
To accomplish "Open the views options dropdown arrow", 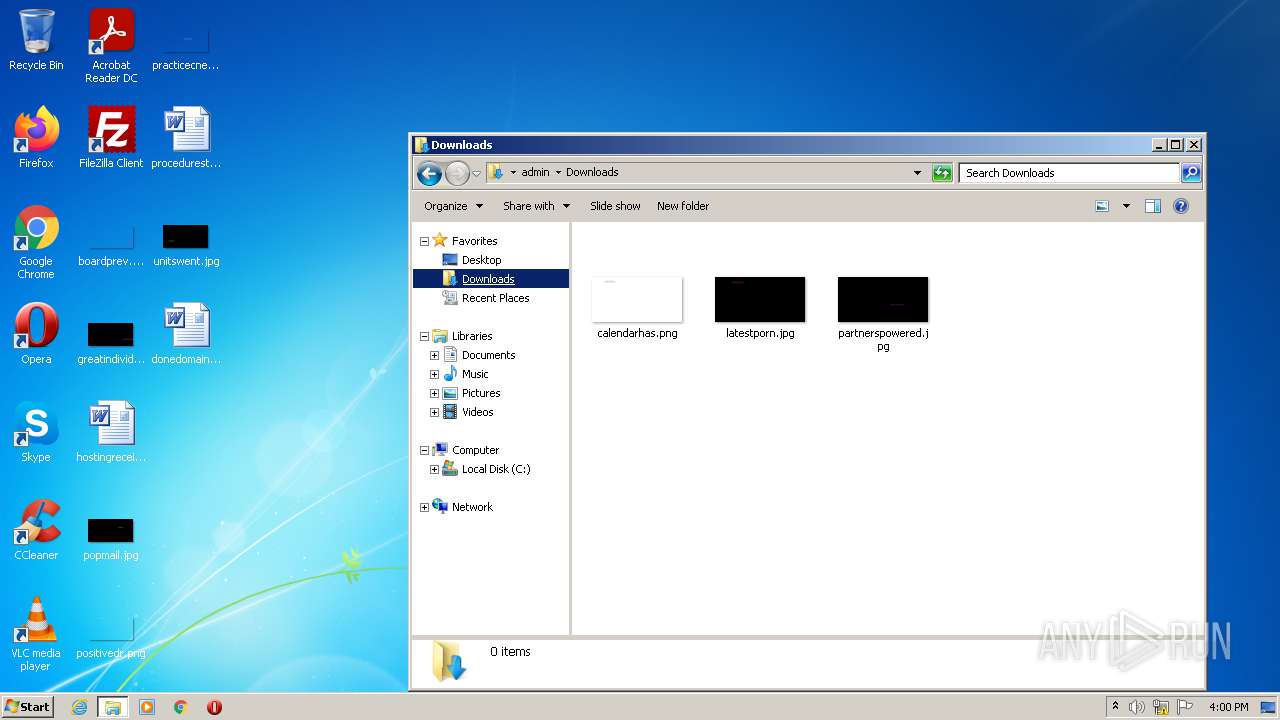I will pos(1126,206).
